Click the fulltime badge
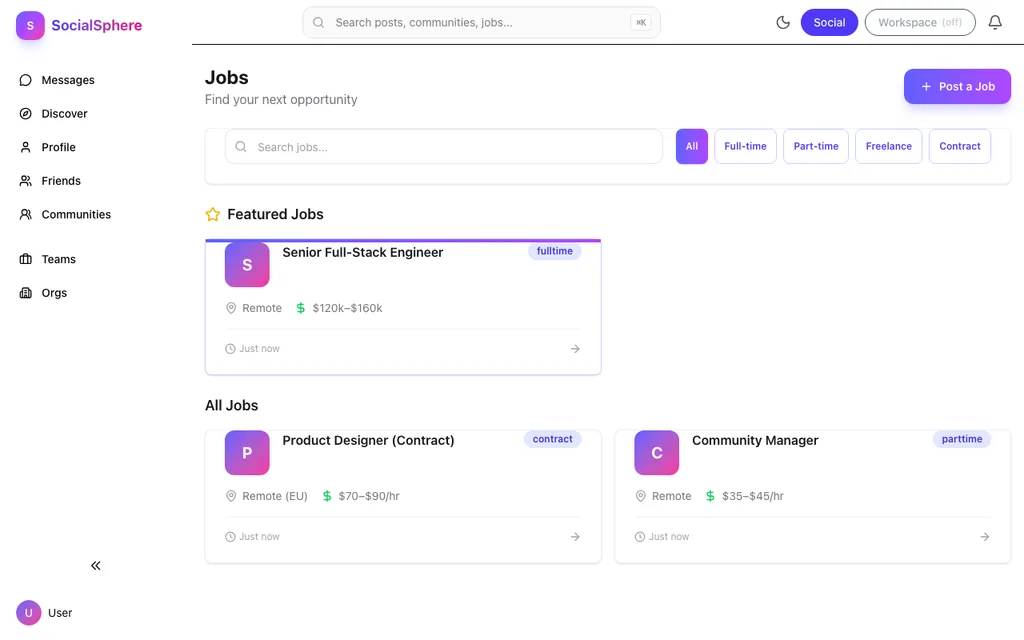This screenshot has height=640, width=1024. (x=554, y=251)
